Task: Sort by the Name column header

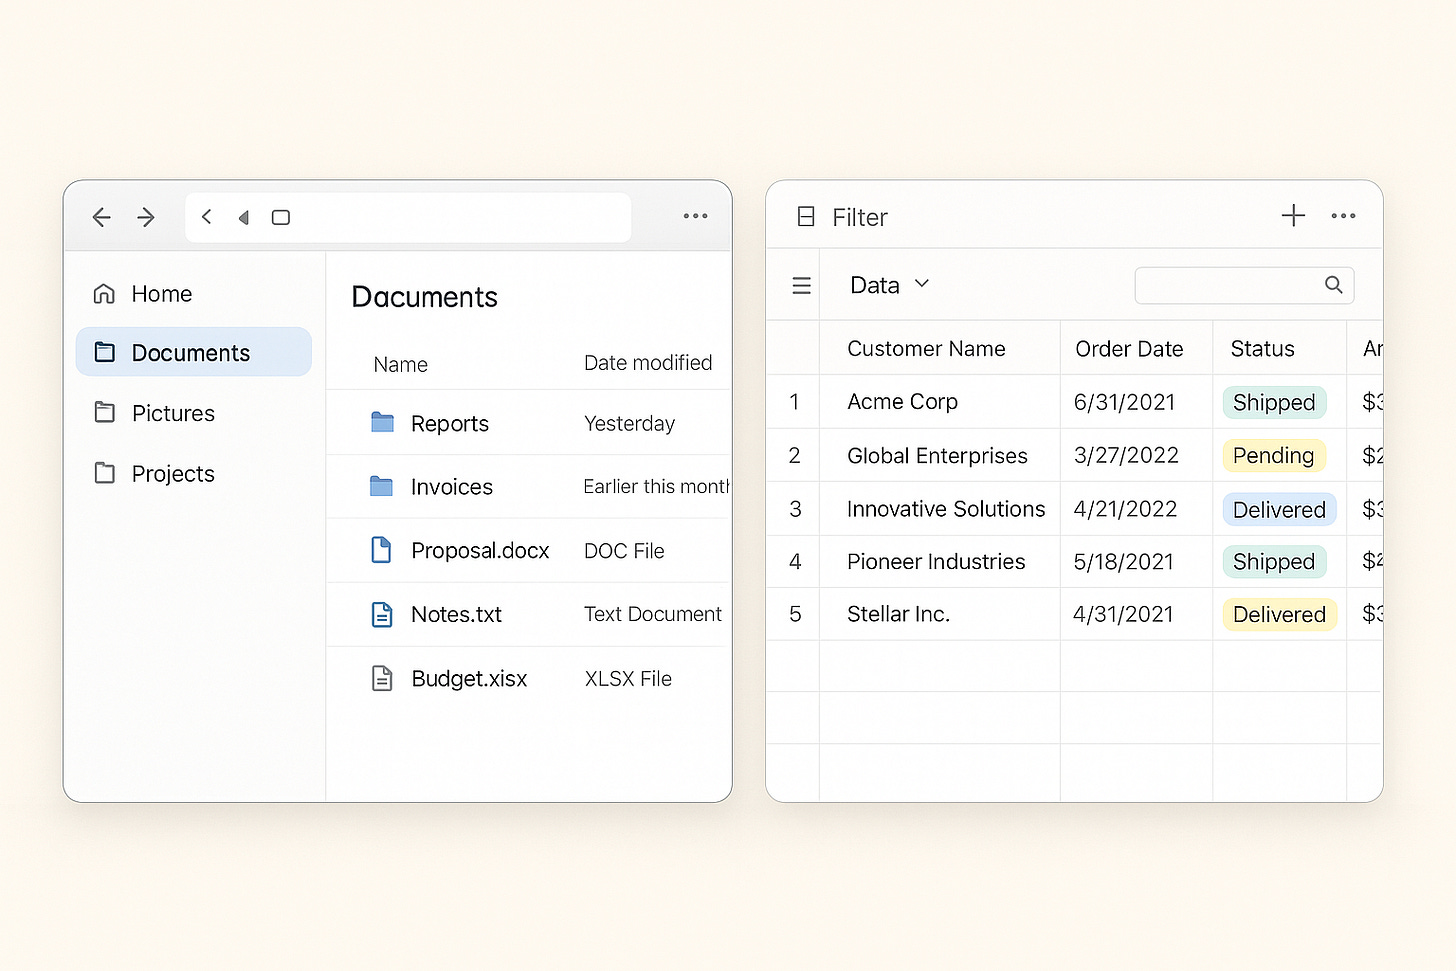Action: (x=401, y=365)
